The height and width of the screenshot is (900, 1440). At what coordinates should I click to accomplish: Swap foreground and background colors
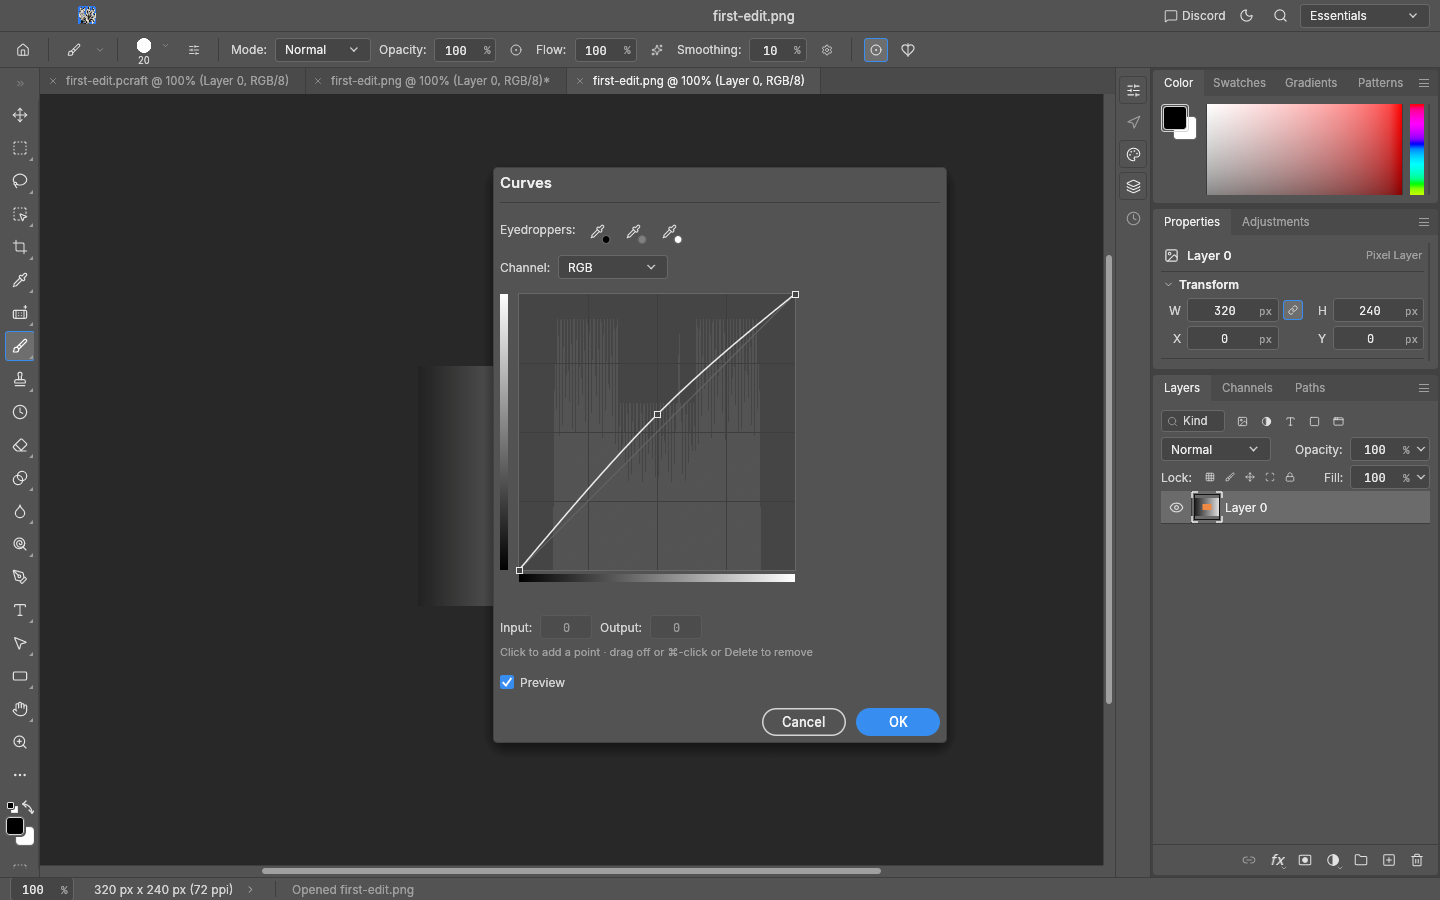coord(28,807)
